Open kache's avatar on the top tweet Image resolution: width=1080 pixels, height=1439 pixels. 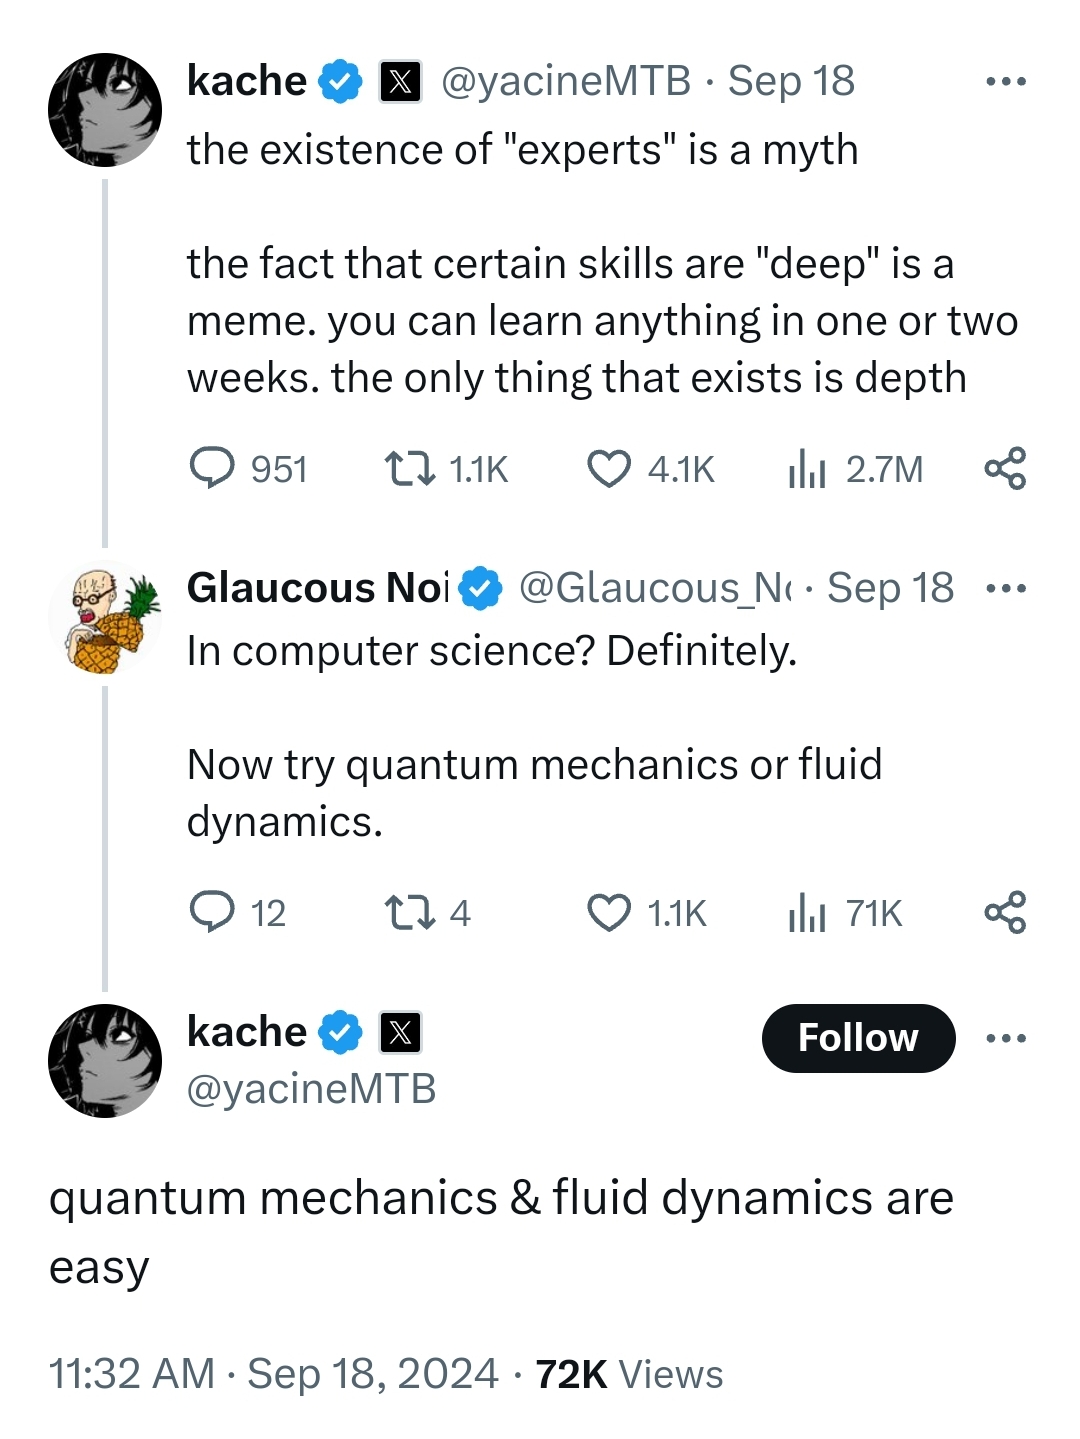pos(105,110)
